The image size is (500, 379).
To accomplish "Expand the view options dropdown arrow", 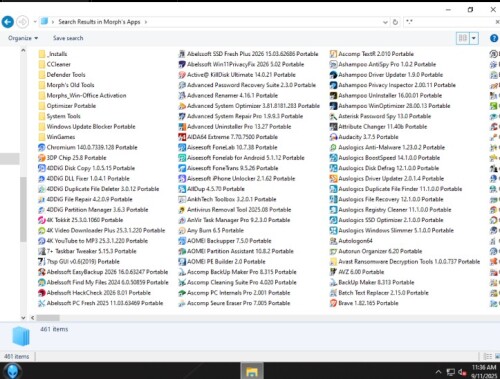I will tap(474, 38).
